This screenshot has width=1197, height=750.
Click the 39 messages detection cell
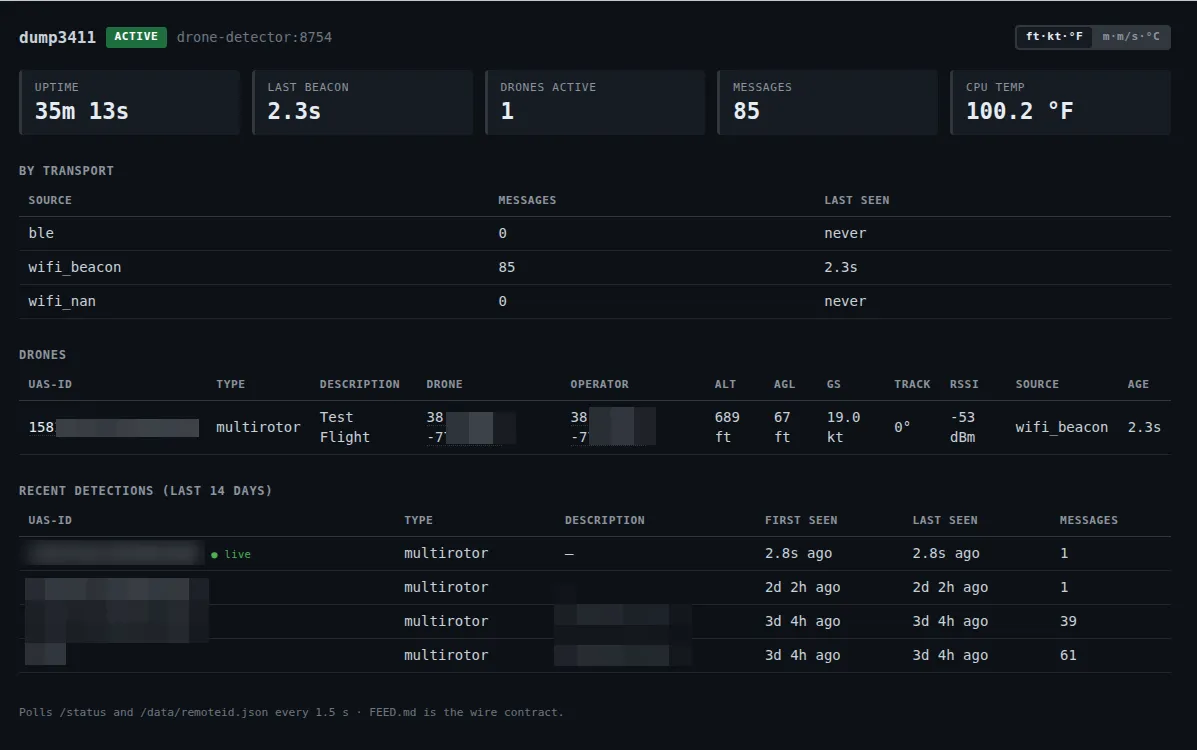pyautogui.click(x=1068, y=622)
